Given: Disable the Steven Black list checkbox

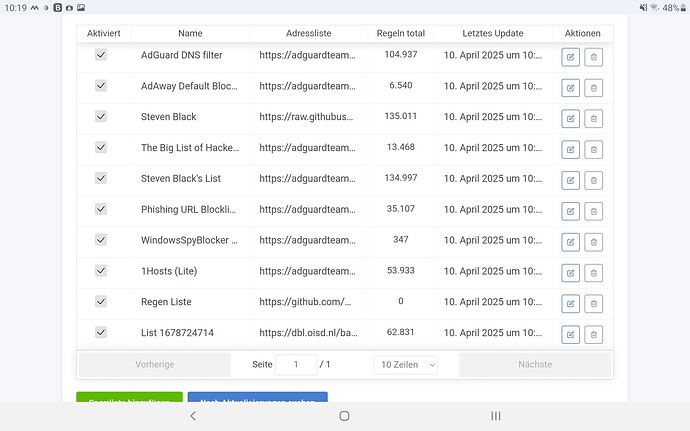Looking at the screenshot, I should tap(101, 116).
